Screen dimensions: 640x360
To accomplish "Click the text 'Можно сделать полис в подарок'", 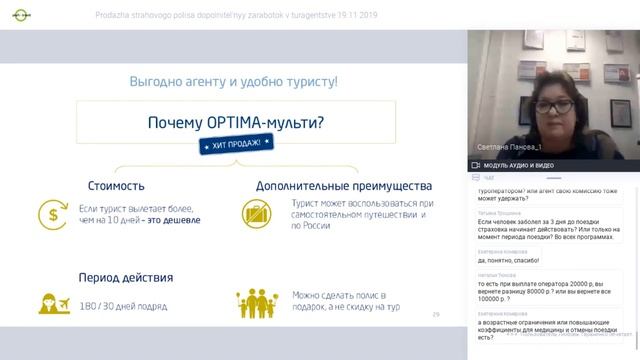I will tap(339, 301).
